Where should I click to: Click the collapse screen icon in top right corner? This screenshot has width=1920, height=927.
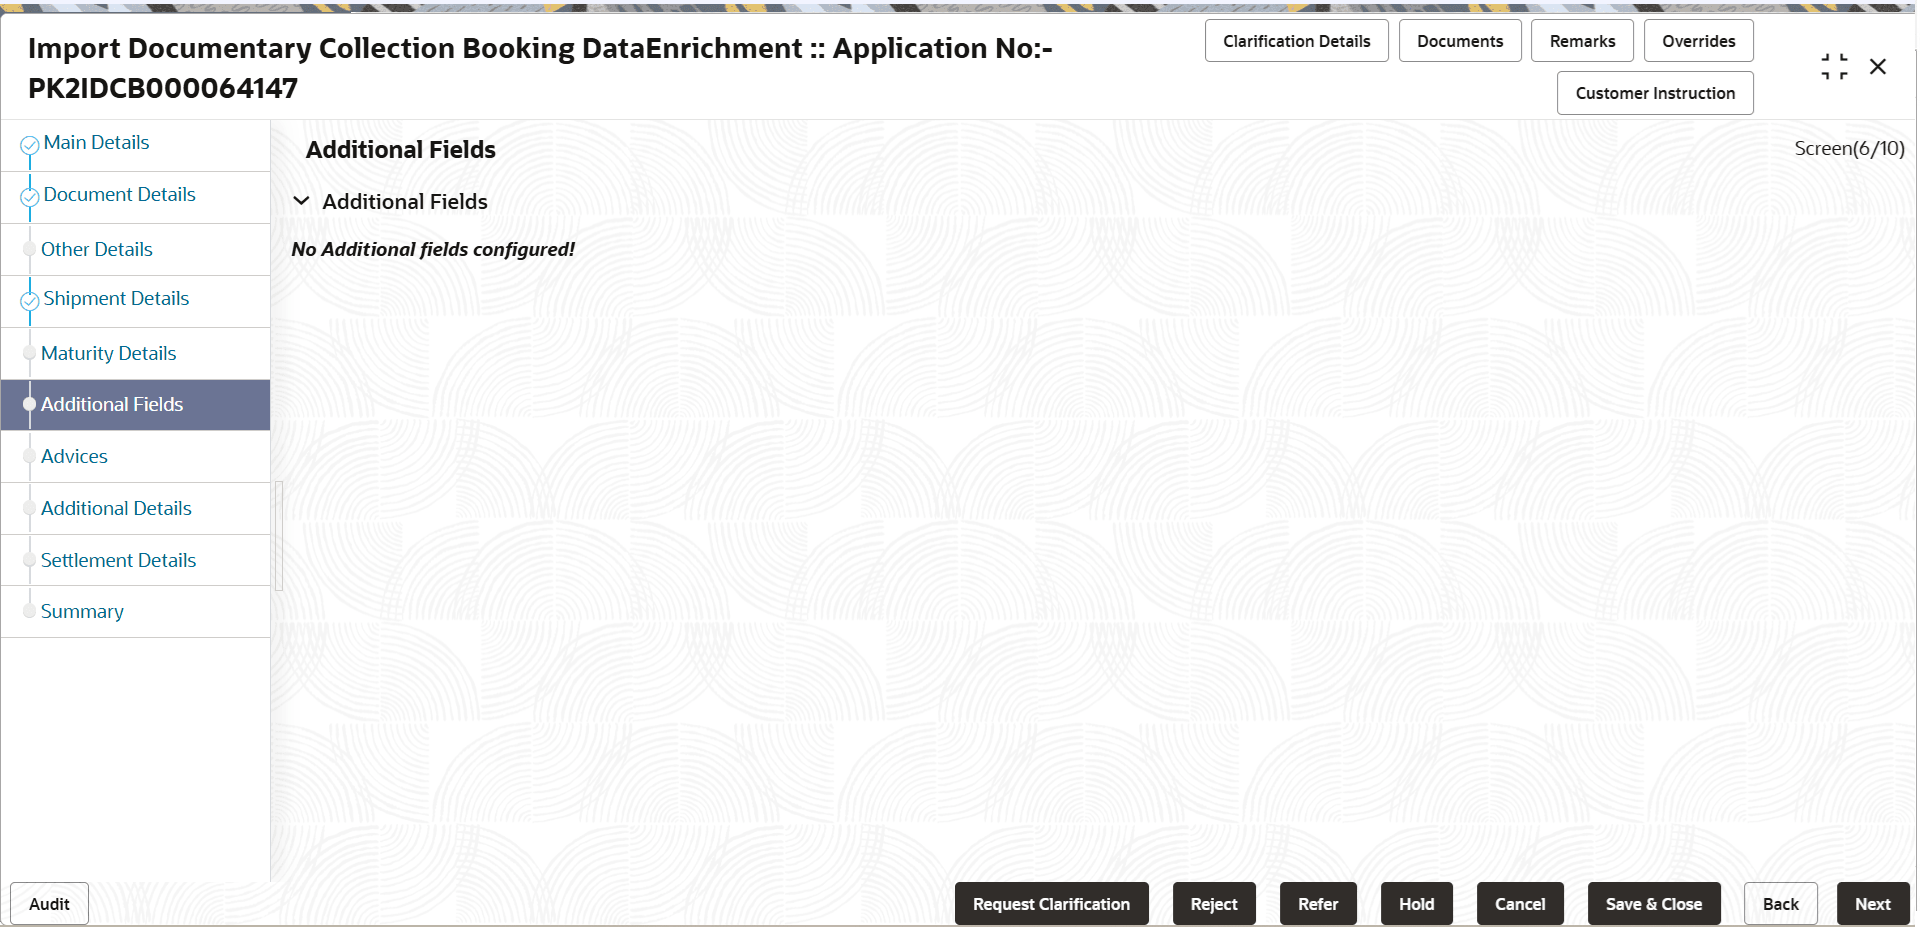[1835, 66]
